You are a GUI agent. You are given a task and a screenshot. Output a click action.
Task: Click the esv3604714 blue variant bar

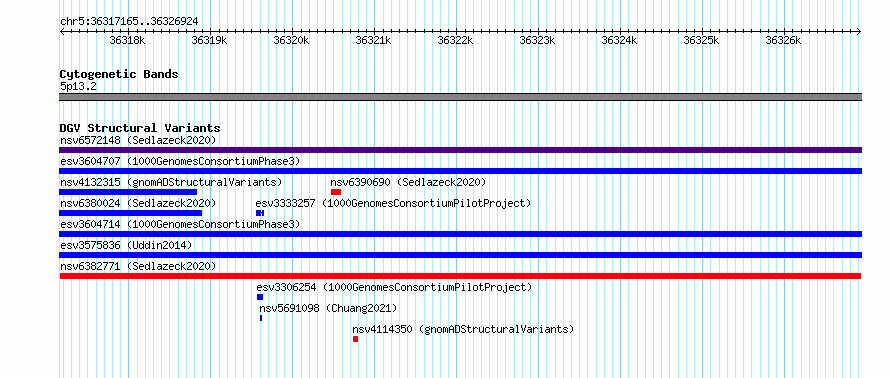click(460, 234)
